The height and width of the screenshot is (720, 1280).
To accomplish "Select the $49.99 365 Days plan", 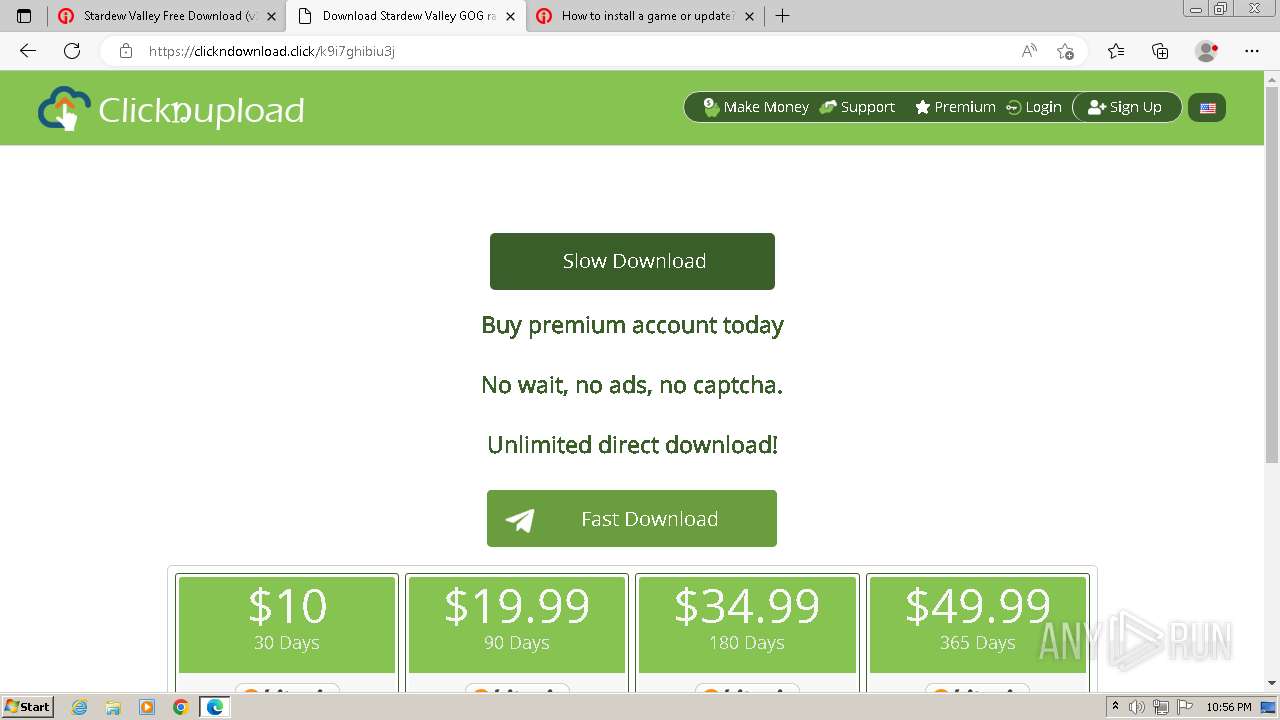I will point(978,624).
